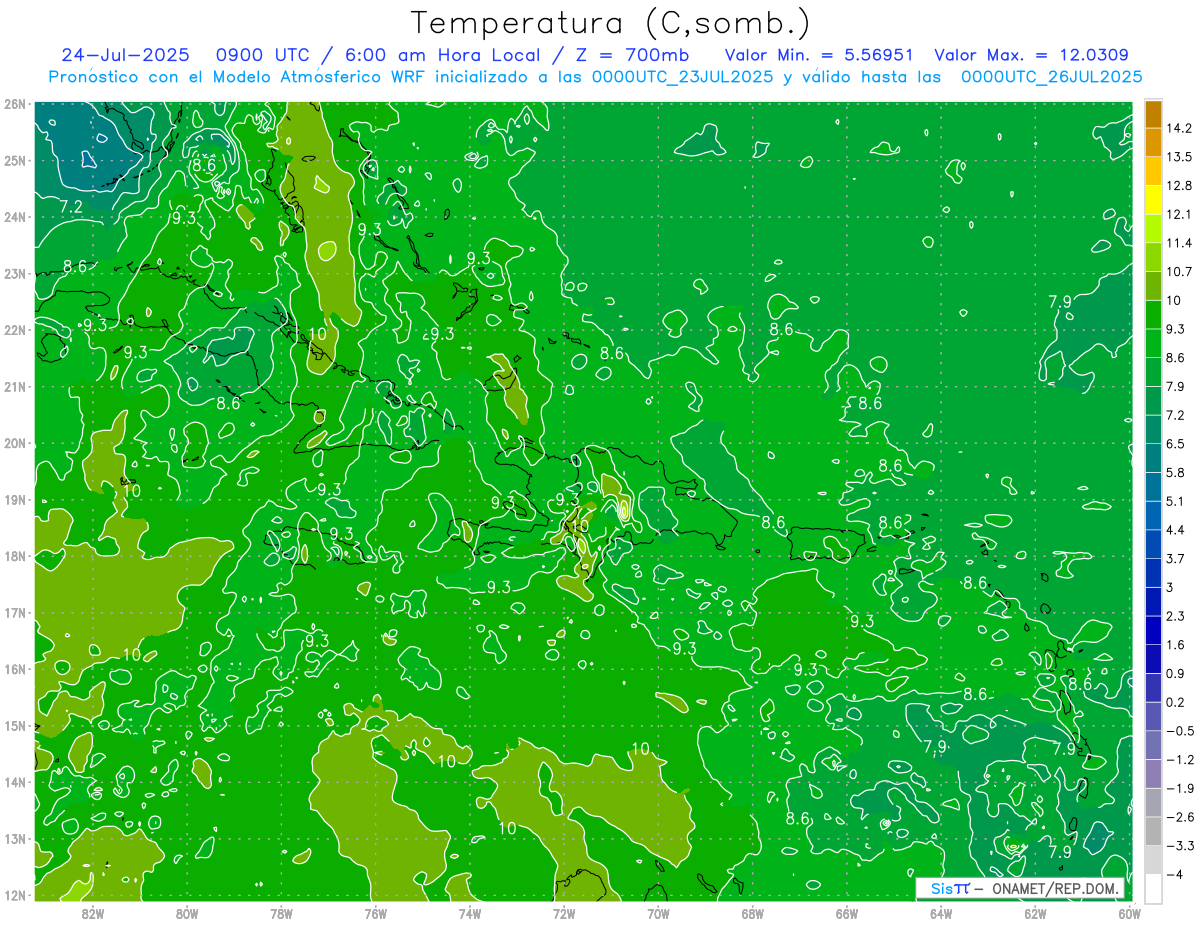Click the yellow segment between 12.1 and 12.8

1153,200
